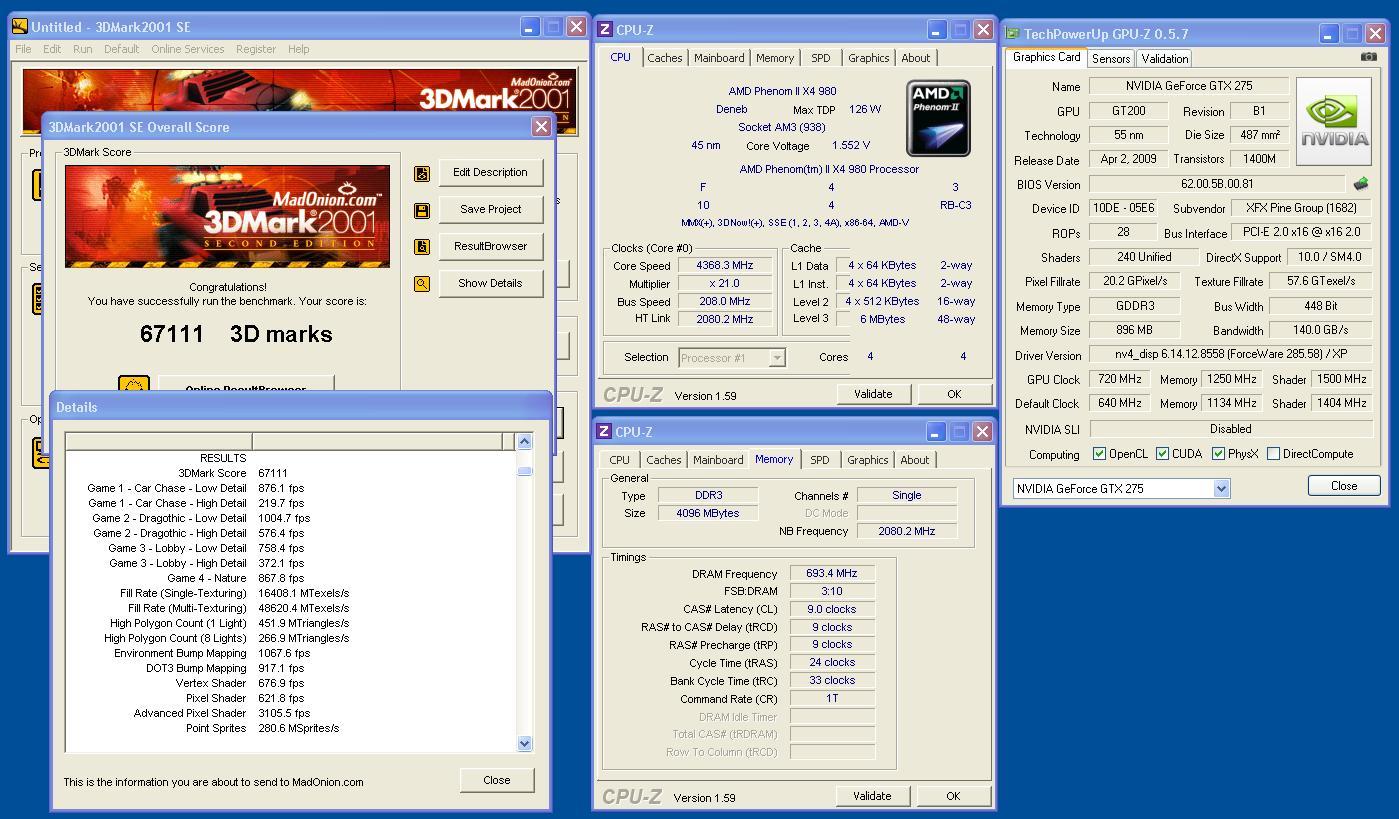
Task: Open the File menu in 3DMark2001
Action: (x=23, y=49)
